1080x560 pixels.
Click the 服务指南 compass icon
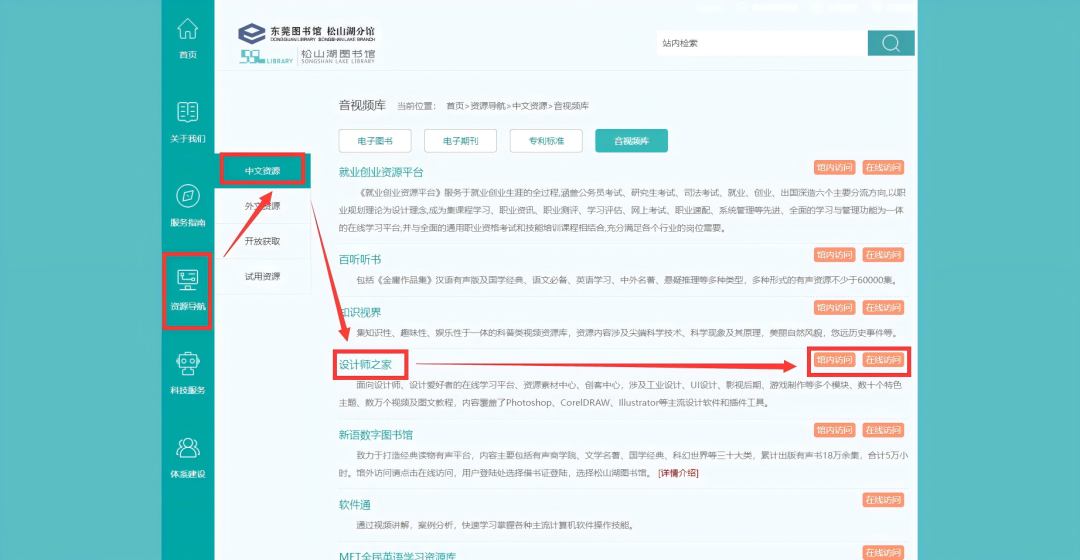pyautogui.click(x=187, y=196)
